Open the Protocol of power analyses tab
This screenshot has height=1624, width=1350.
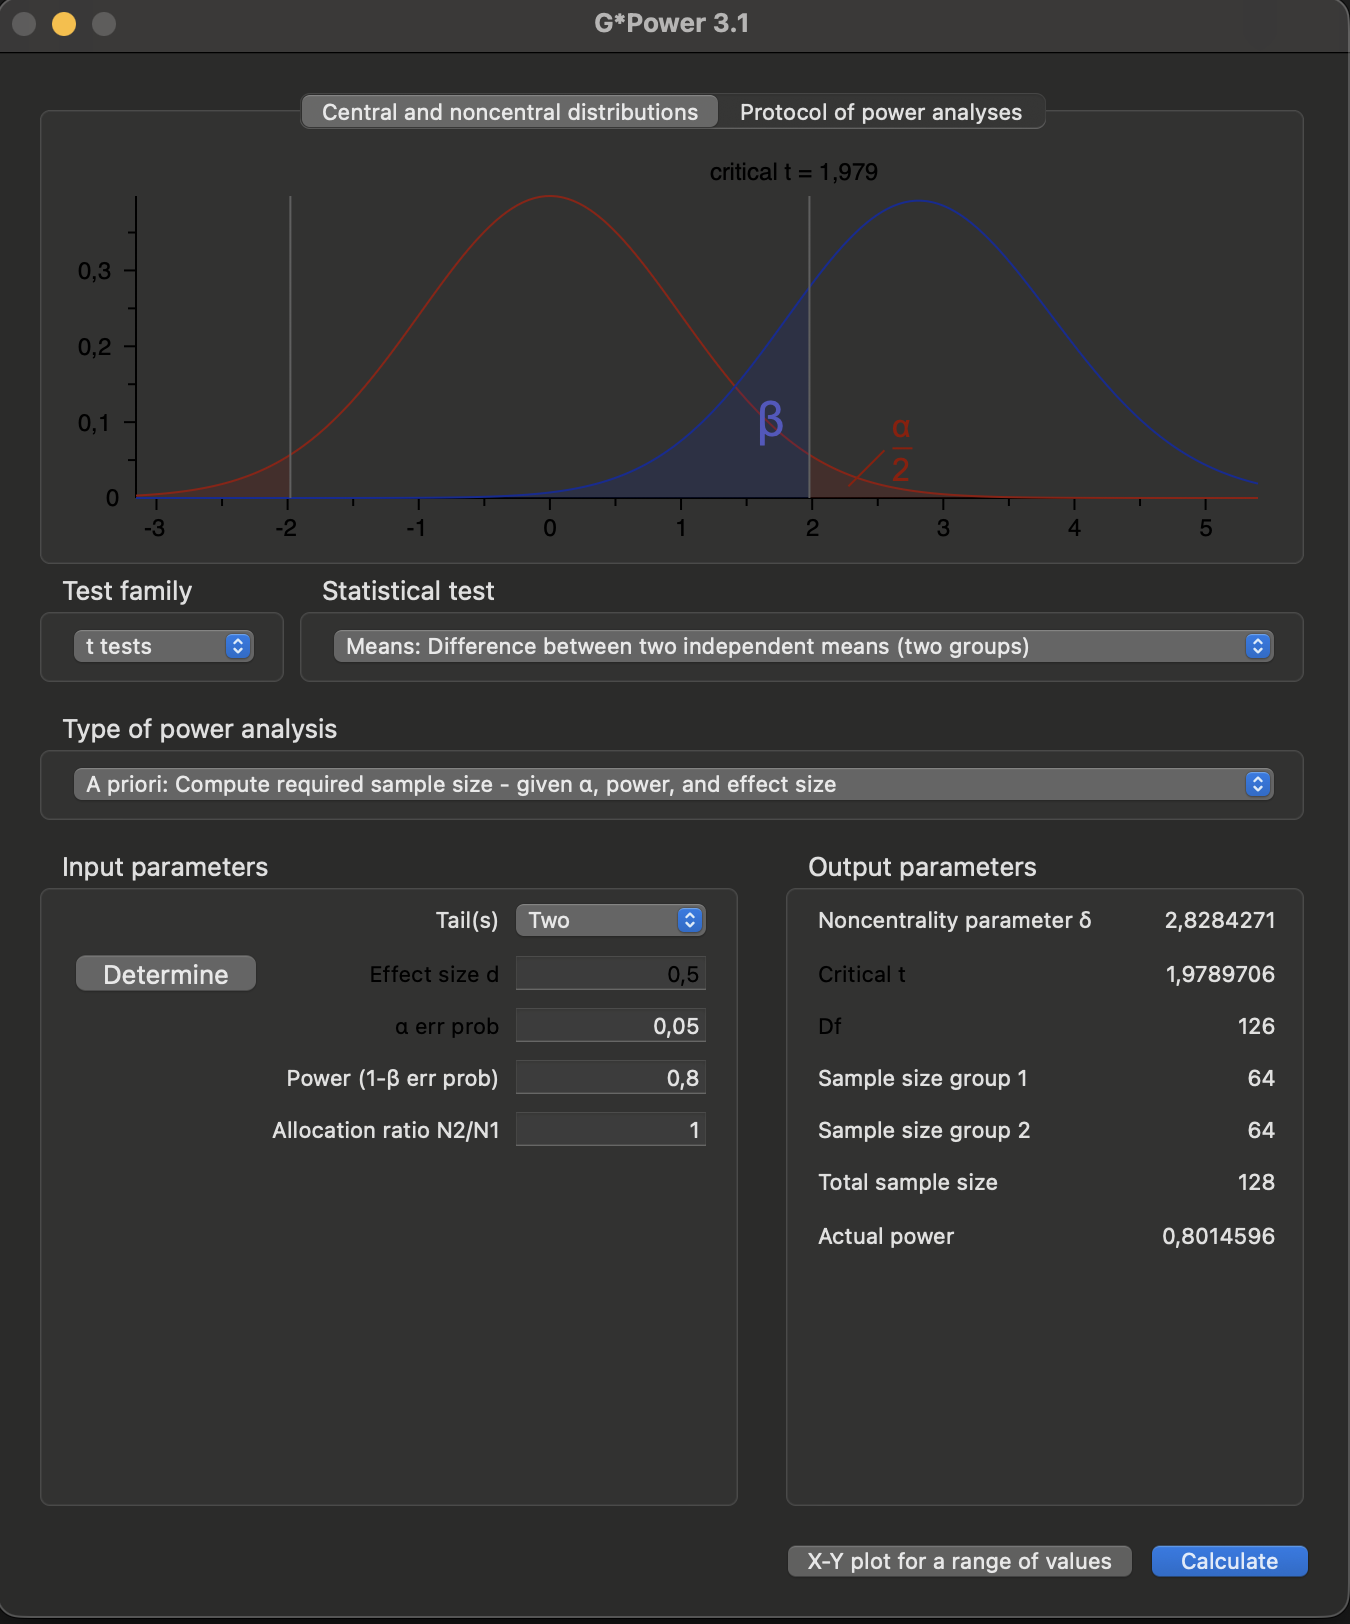click(881, 112)
